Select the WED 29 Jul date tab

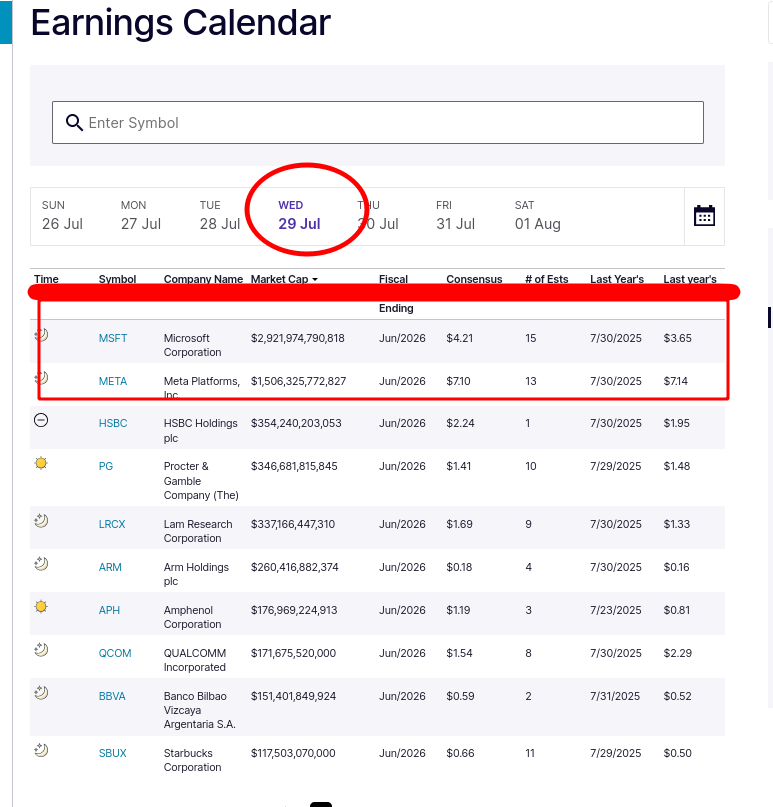299,216
